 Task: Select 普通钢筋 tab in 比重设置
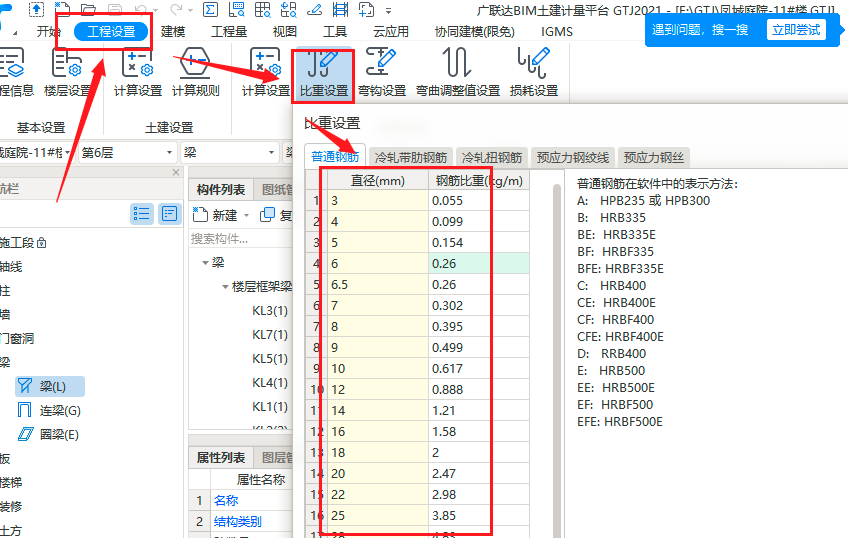point(335,156)
